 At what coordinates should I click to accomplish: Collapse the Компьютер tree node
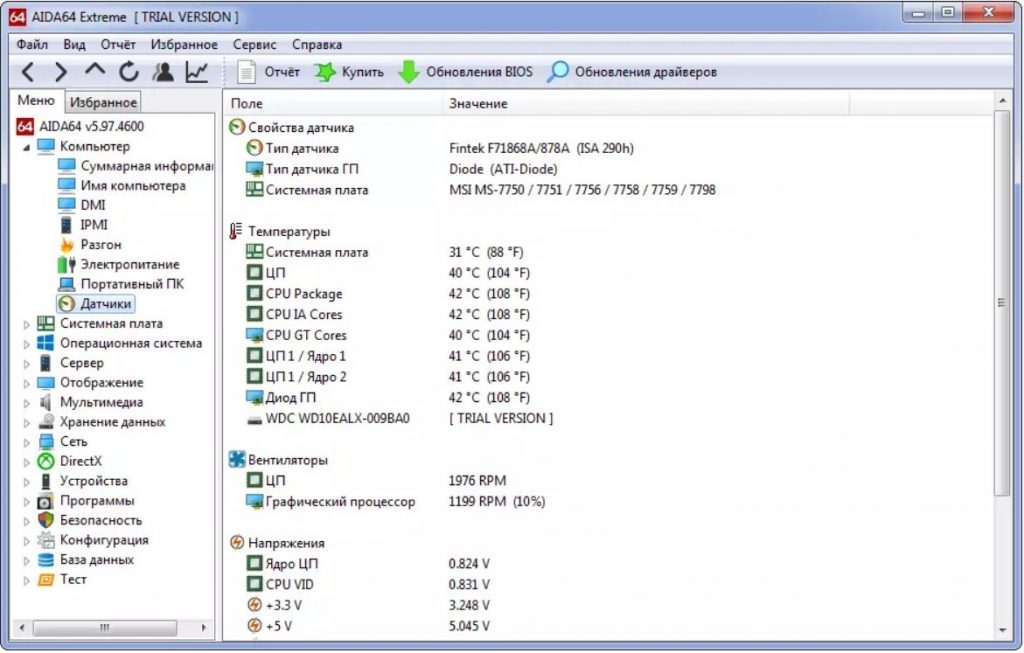tap(26, 148)
